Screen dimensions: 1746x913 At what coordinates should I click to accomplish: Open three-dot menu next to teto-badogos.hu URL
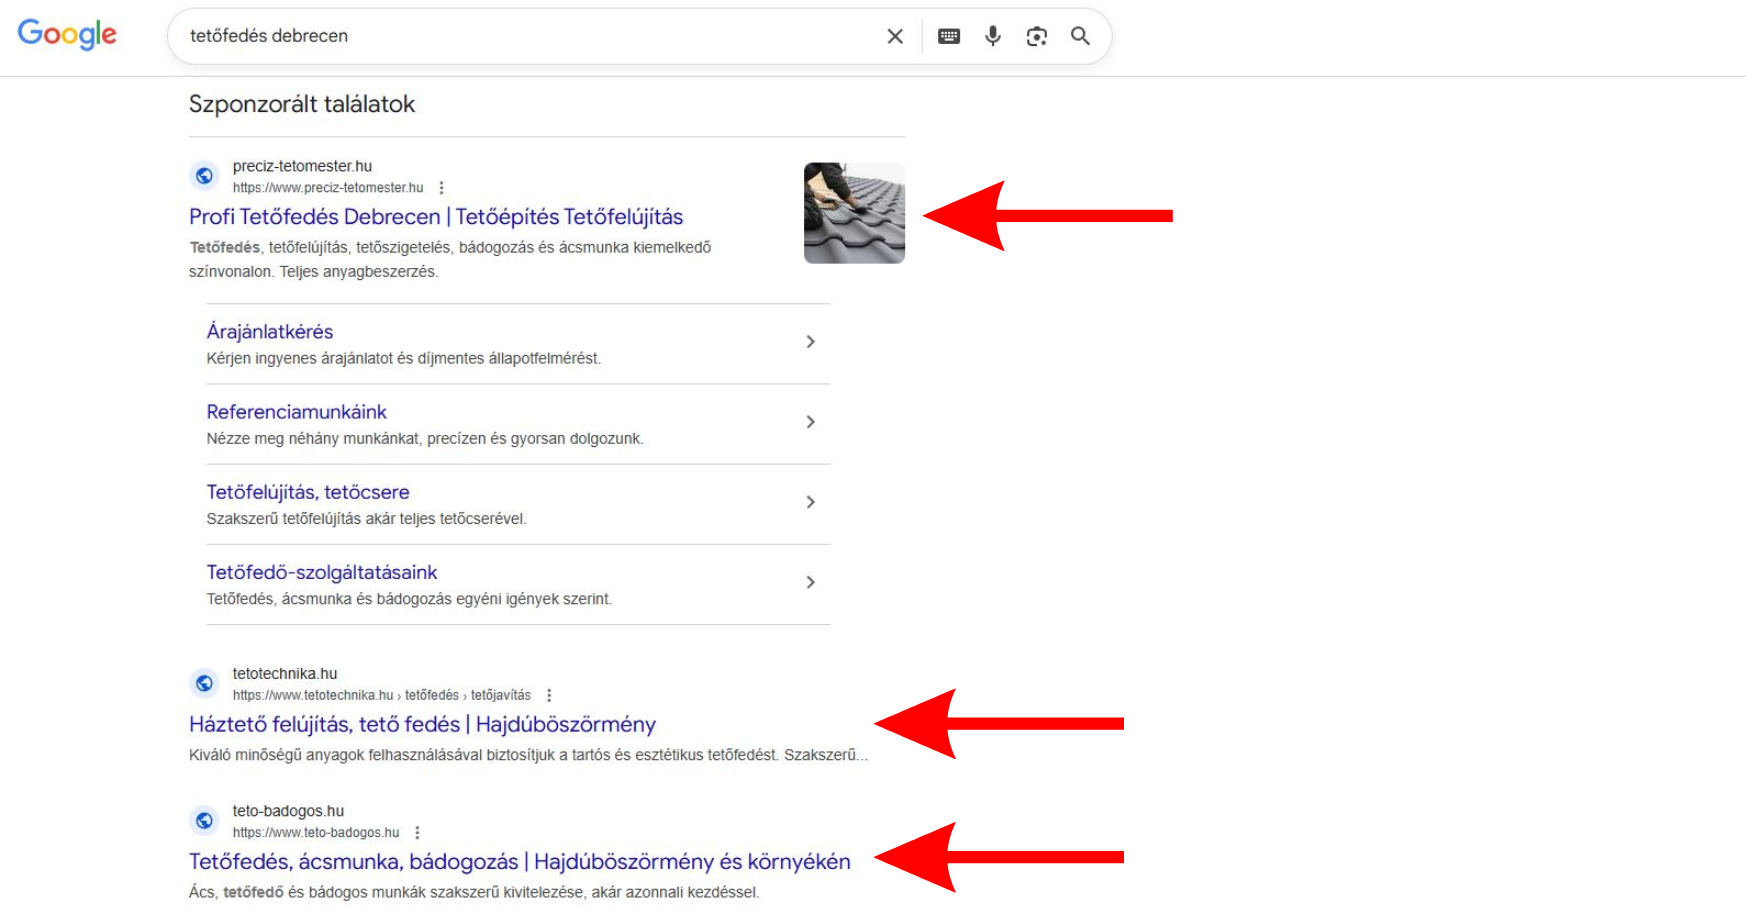[417, 833]
